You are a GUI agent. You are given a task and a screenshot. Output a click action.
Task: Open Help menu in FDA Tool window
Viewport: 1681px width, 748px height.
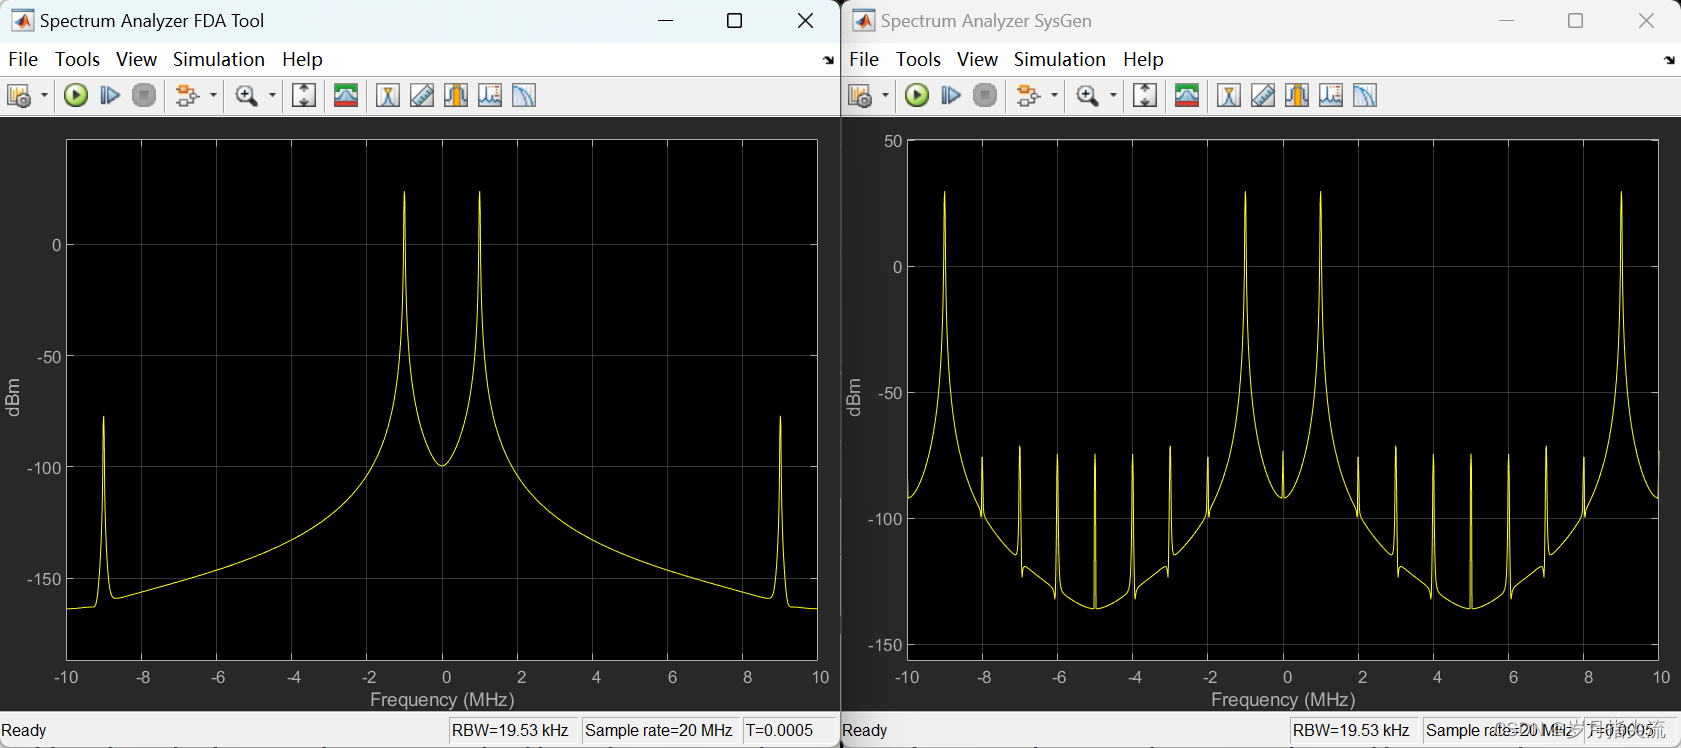point(302,60)
